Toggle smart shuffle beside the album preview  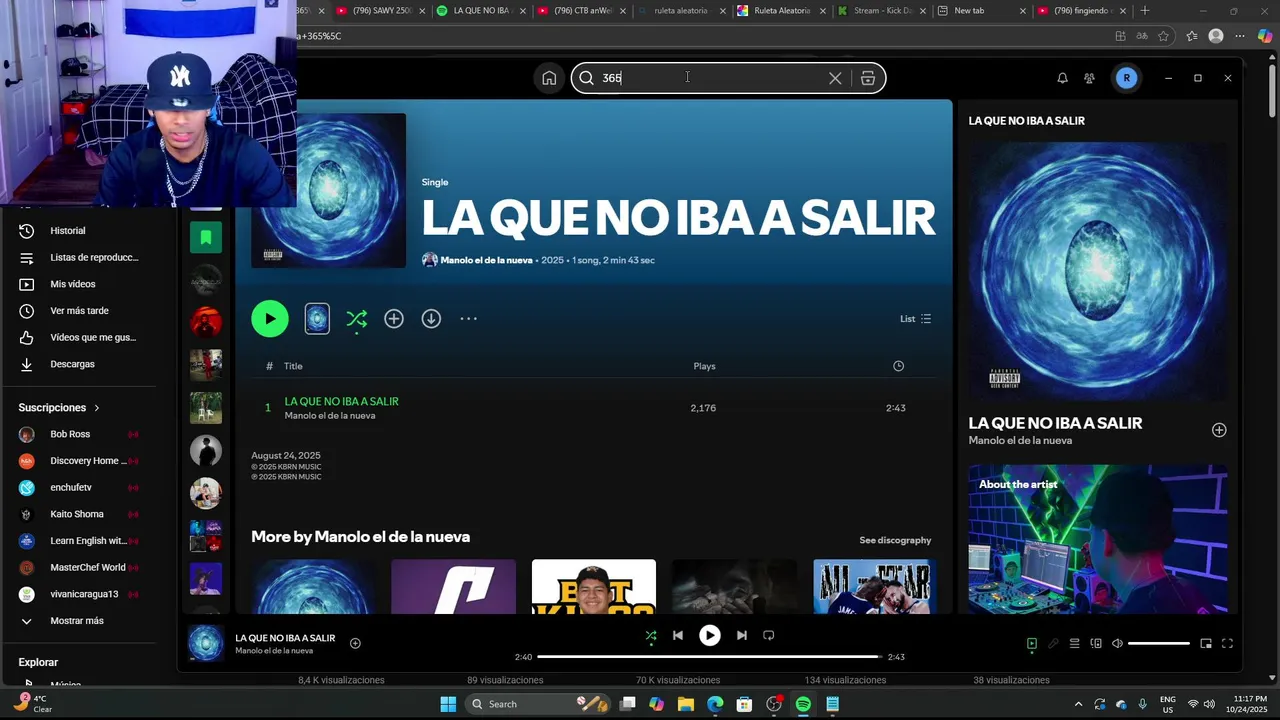356,319
